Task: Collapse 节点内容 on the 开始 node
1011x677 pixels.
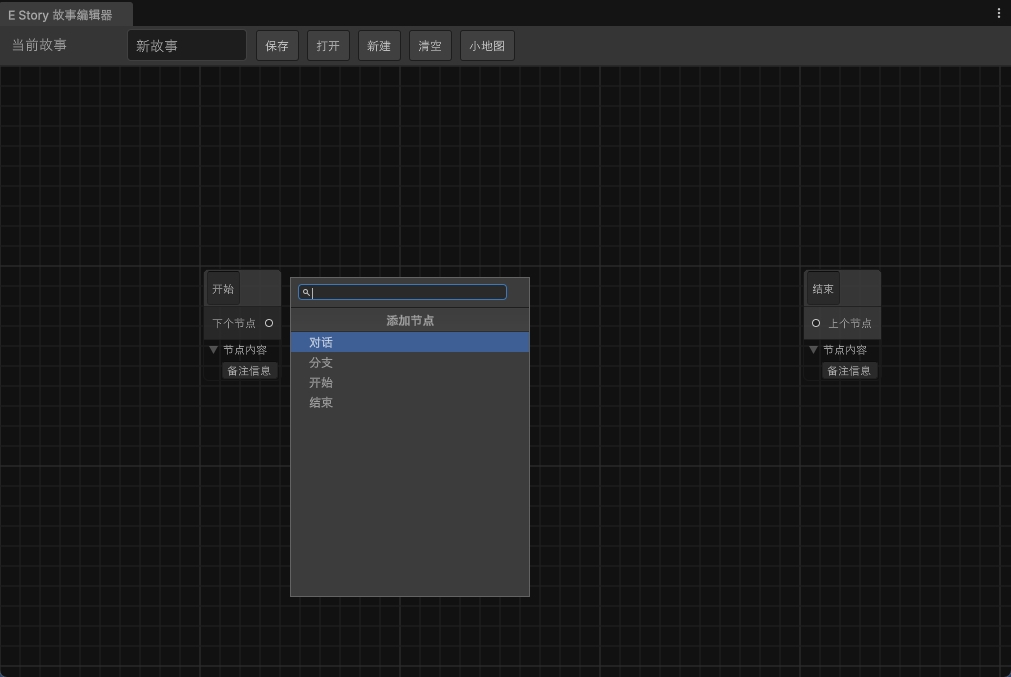Action: click(213, 350)
